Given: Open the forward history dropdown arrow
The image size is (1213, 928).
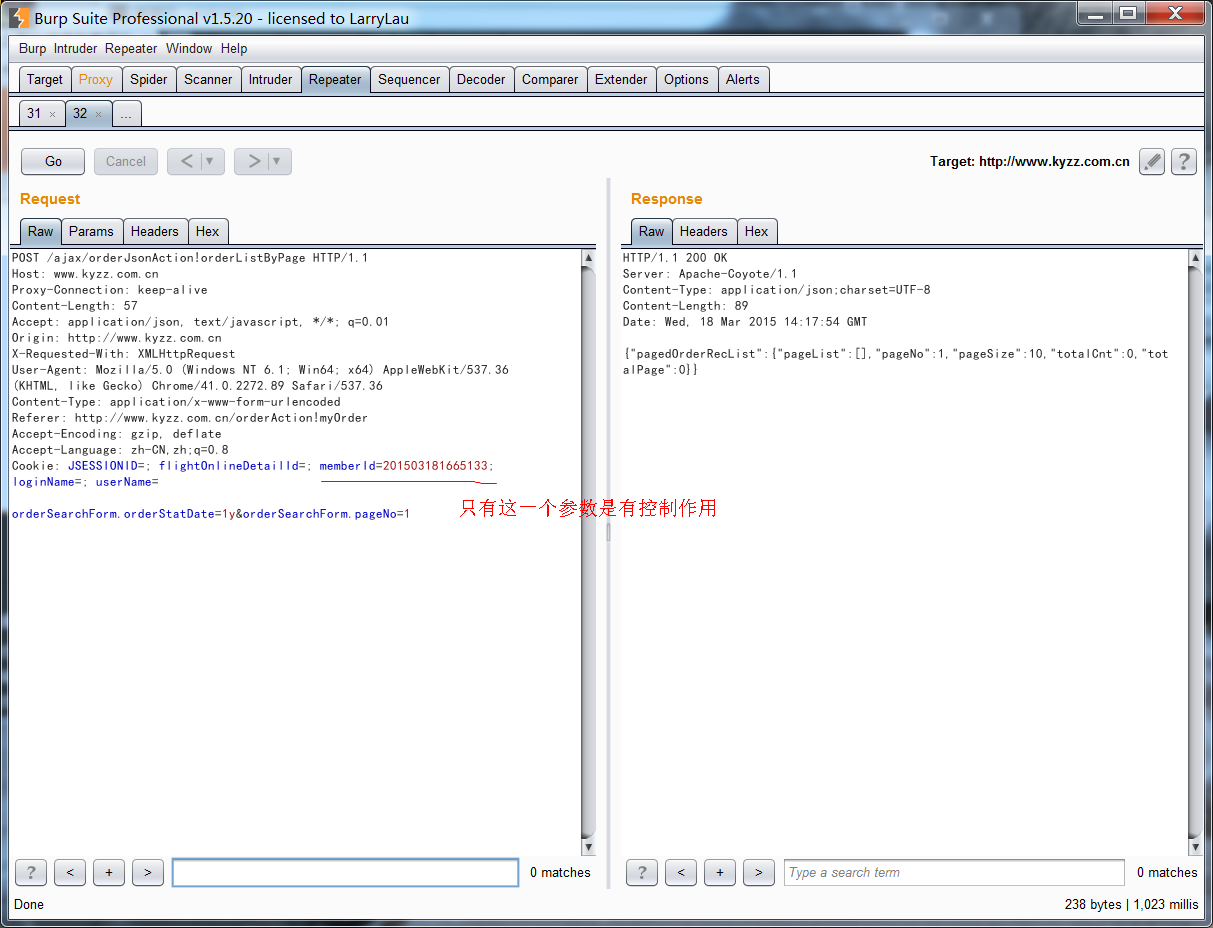Looking at the screenshot, I should tap(277, 161).
